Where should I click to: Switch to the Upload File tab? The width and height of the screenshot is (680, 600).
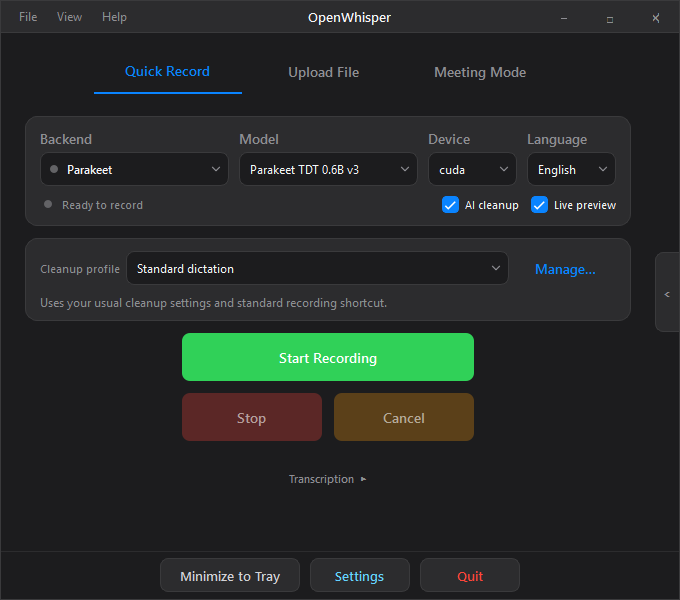point(324,72)
